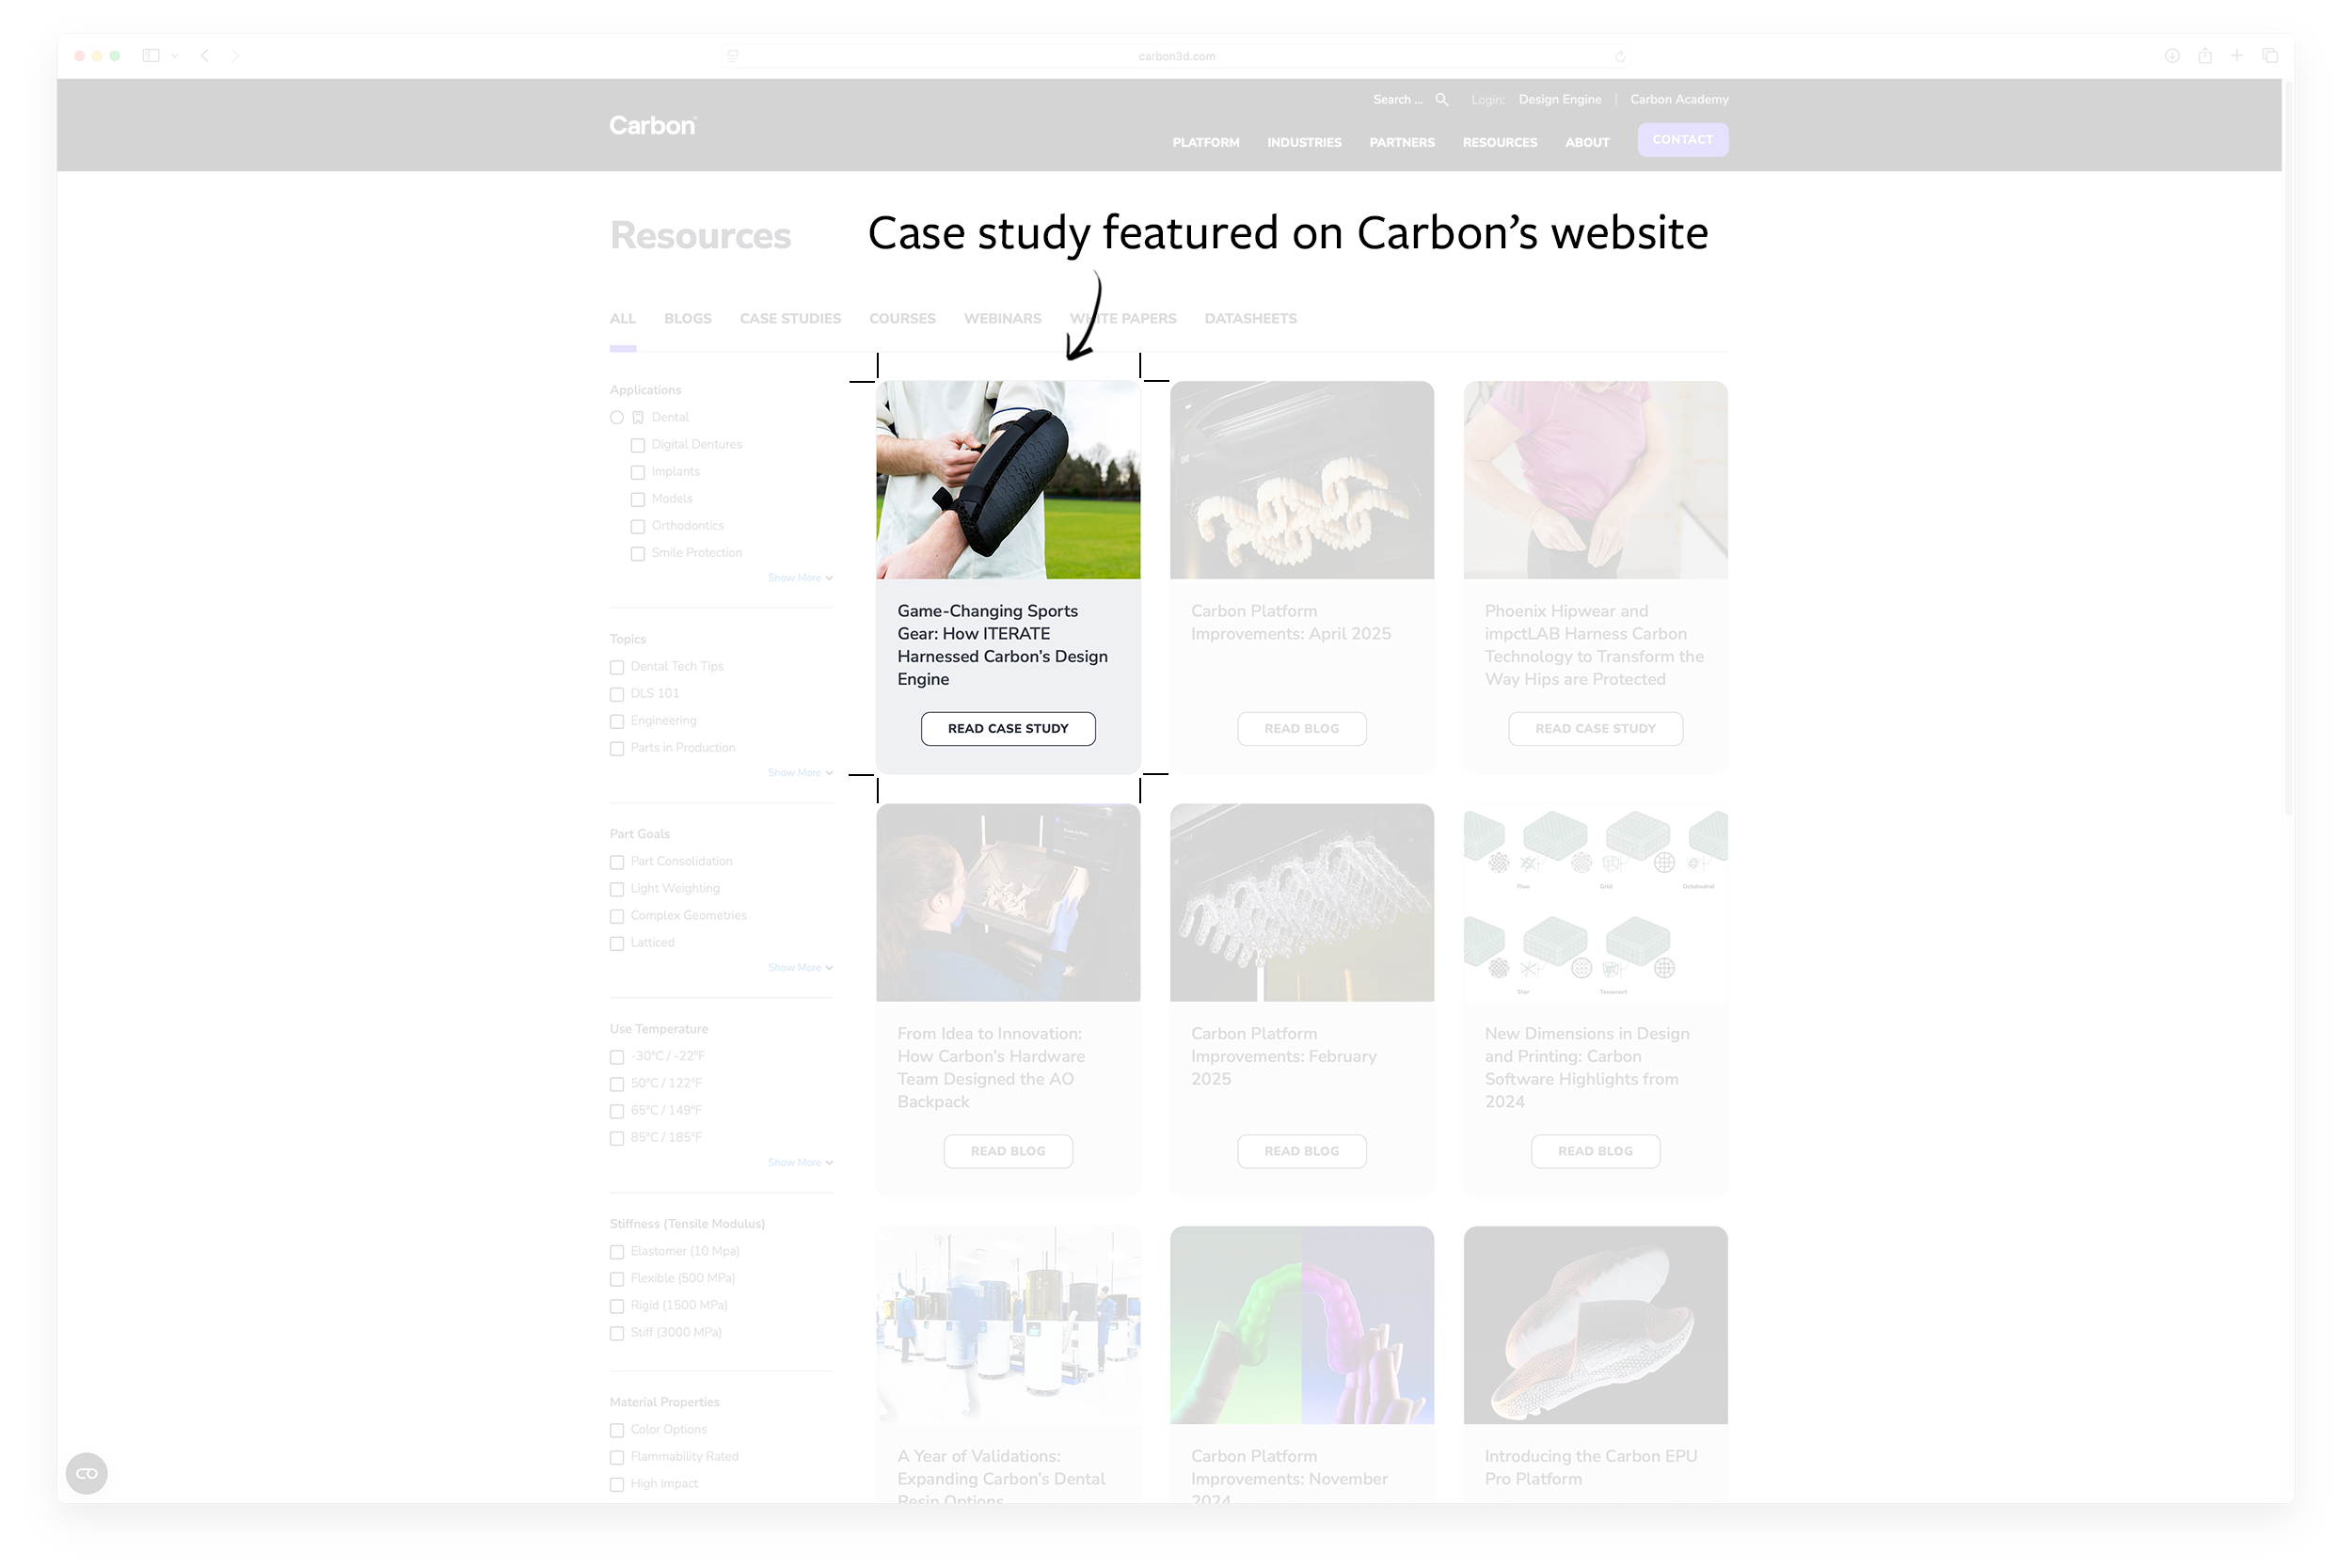
Task: Open the PLATFORM nav menu
Action: (x=1206, y=143)
